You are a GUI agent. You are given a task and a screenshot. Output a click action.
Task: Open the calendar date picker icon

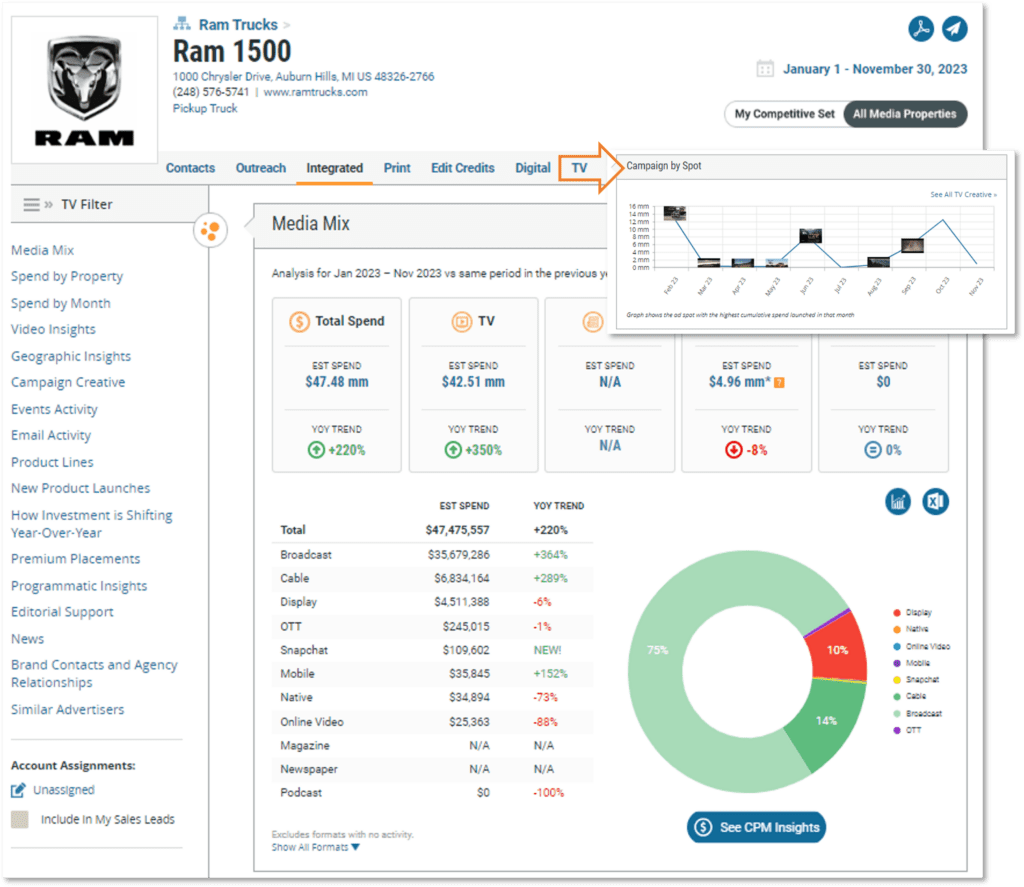pos(765,69)
